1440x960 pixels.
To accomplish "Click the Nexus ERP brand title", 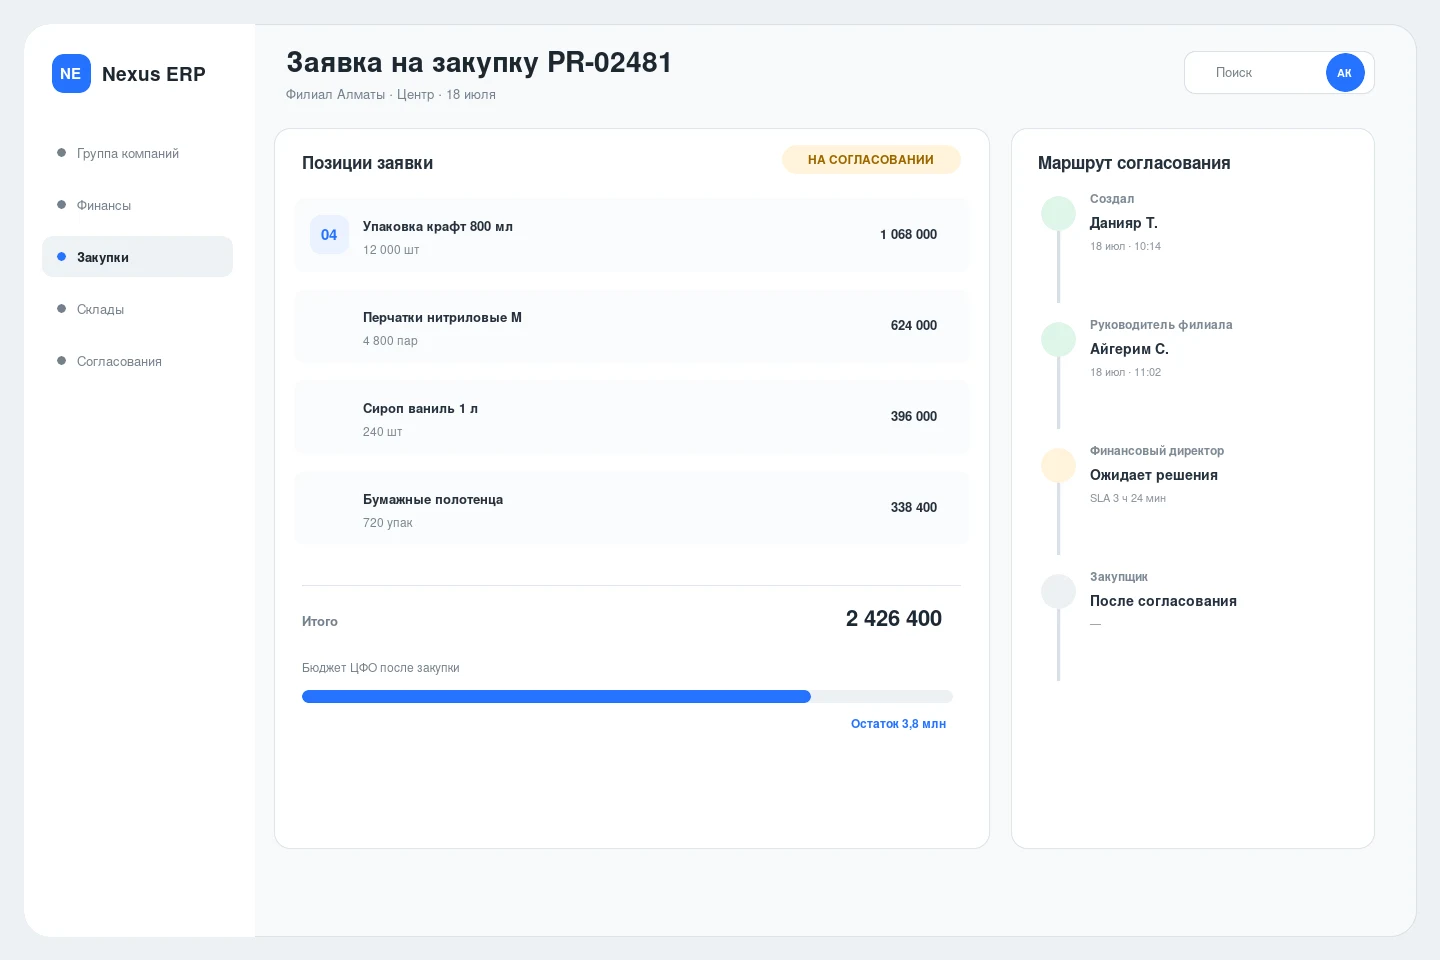I will pos(153,74).
